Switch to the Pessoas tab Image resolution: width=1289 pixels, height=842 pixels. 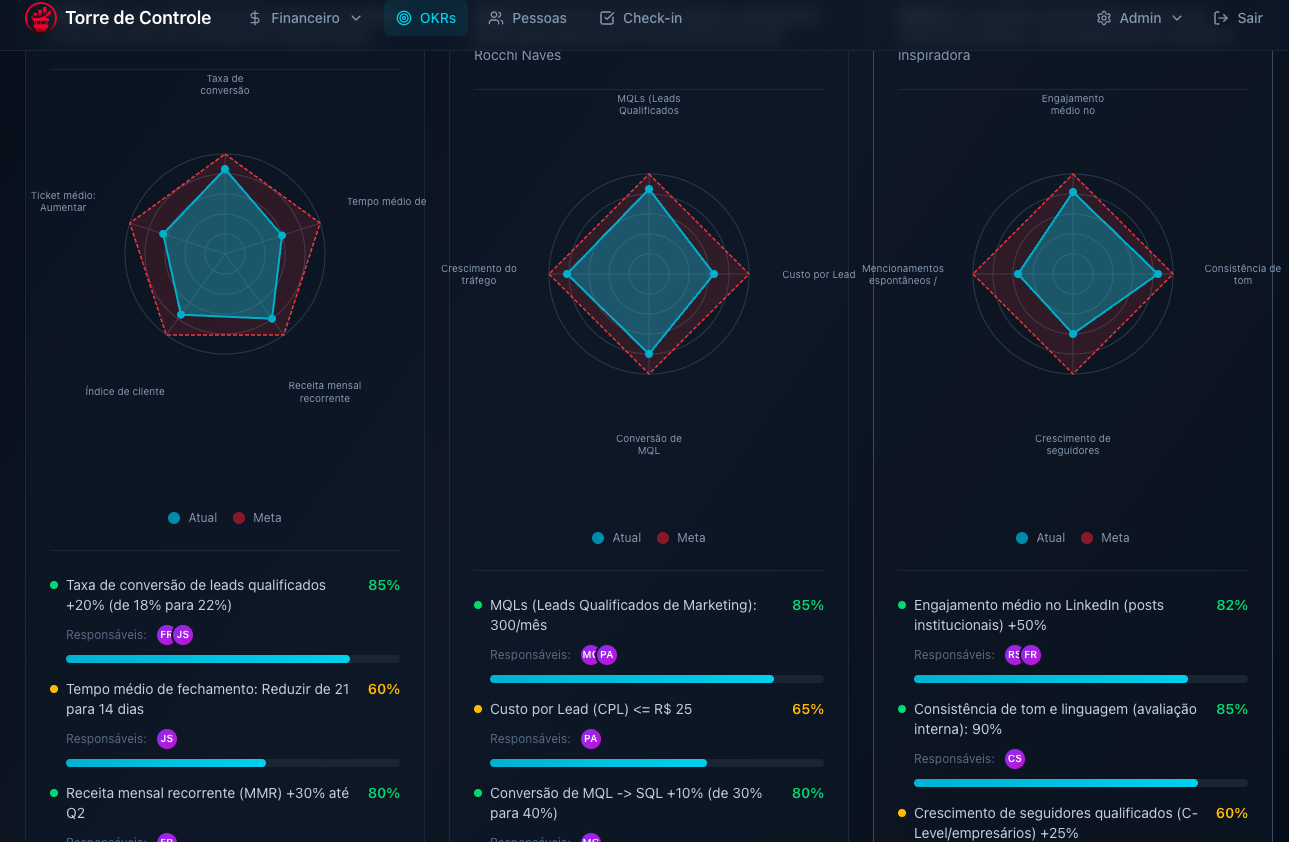pos(527,17)
